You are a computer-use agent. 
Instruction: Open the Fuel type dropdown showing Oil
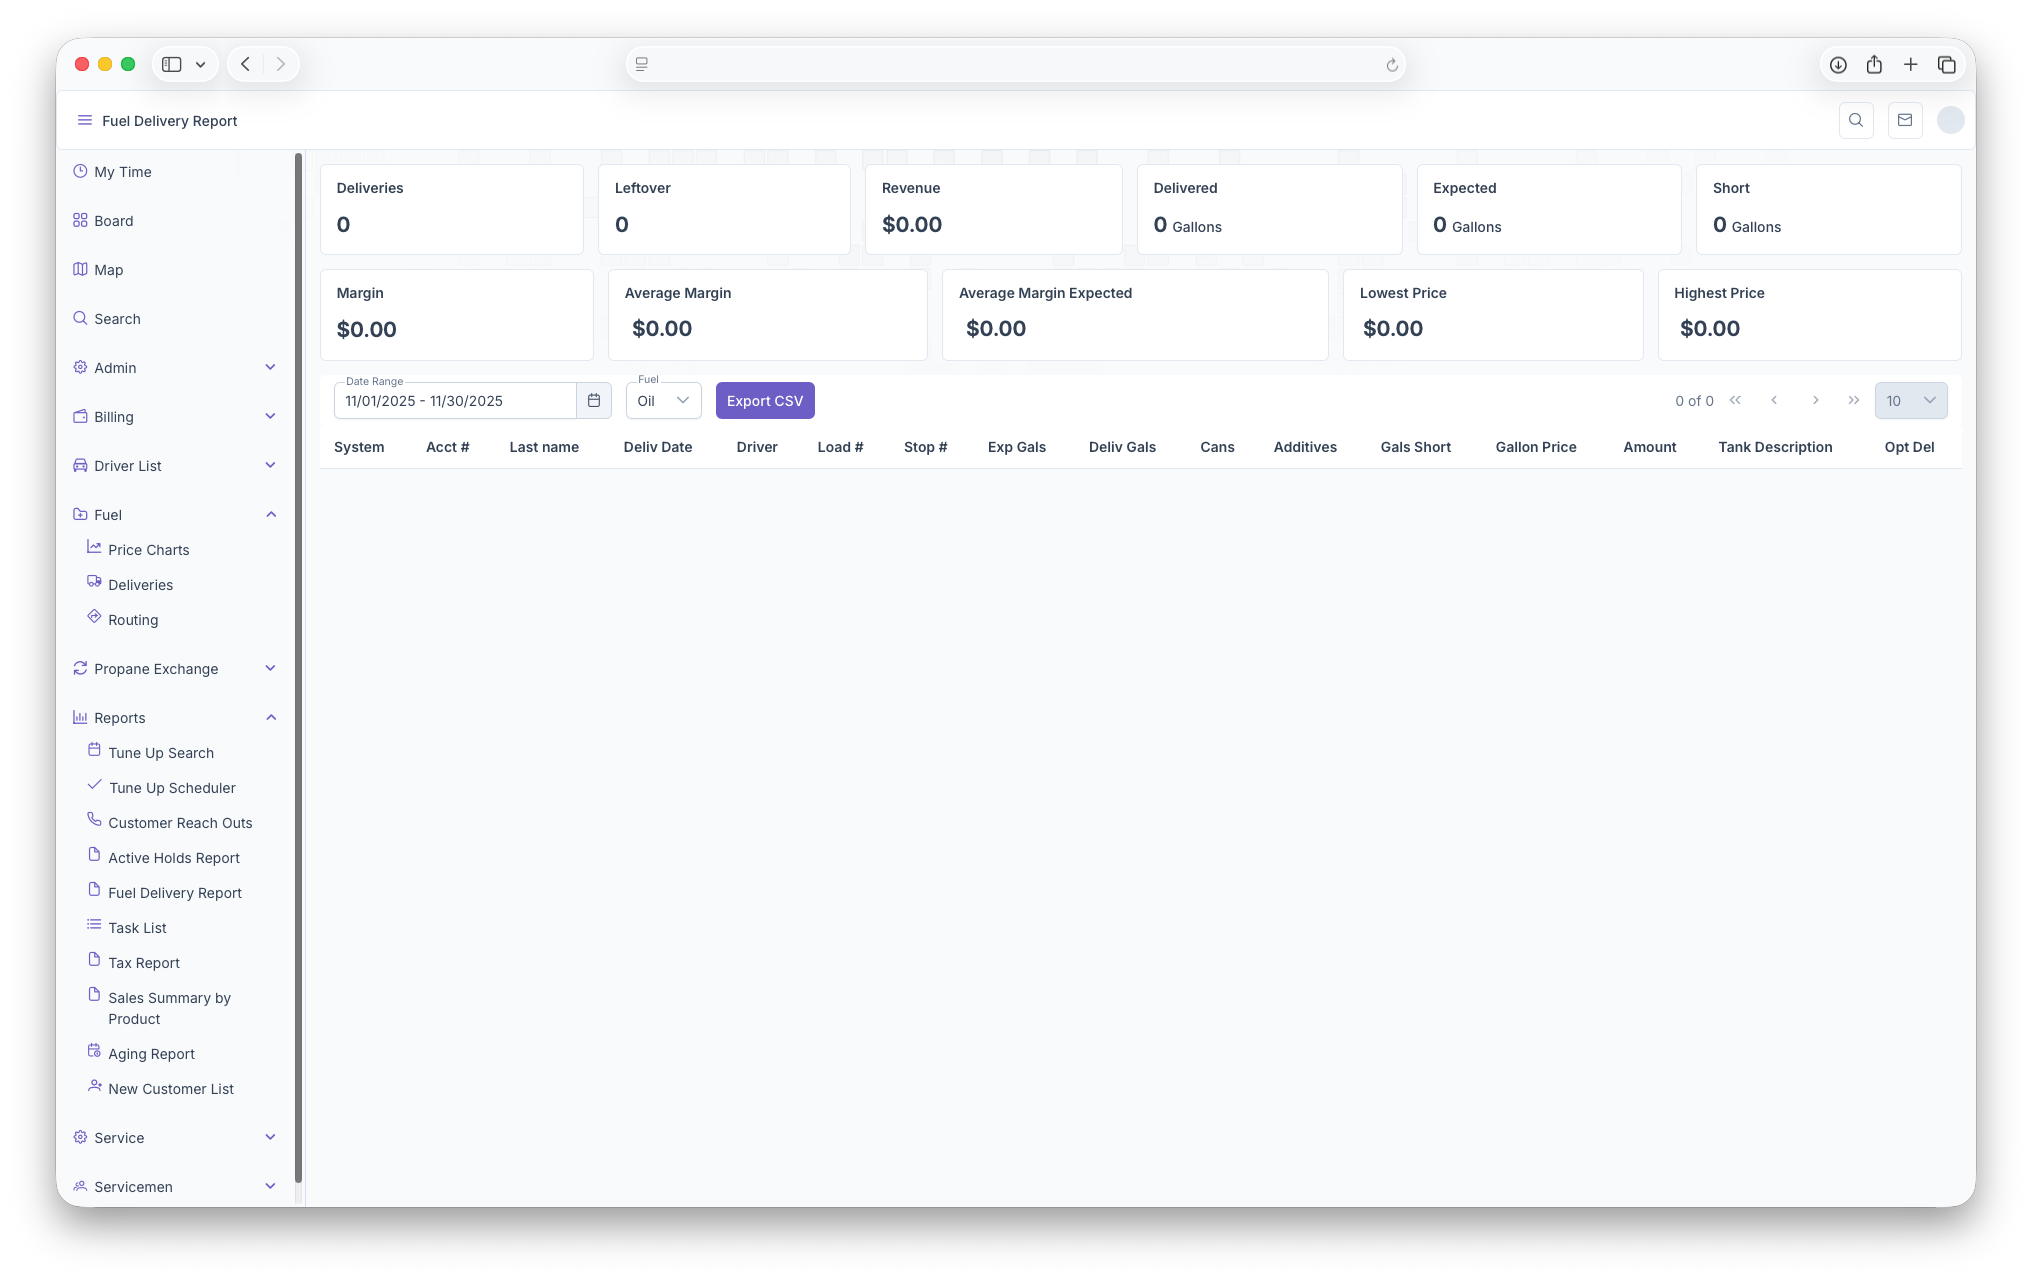664,401
